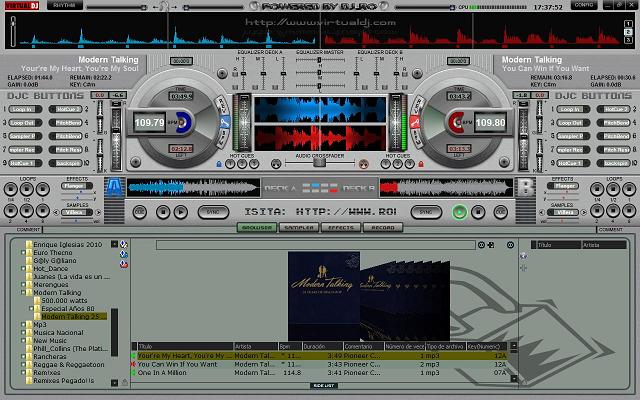
Task: Stop playback on Deck A
Action: (x=163, y=212)
